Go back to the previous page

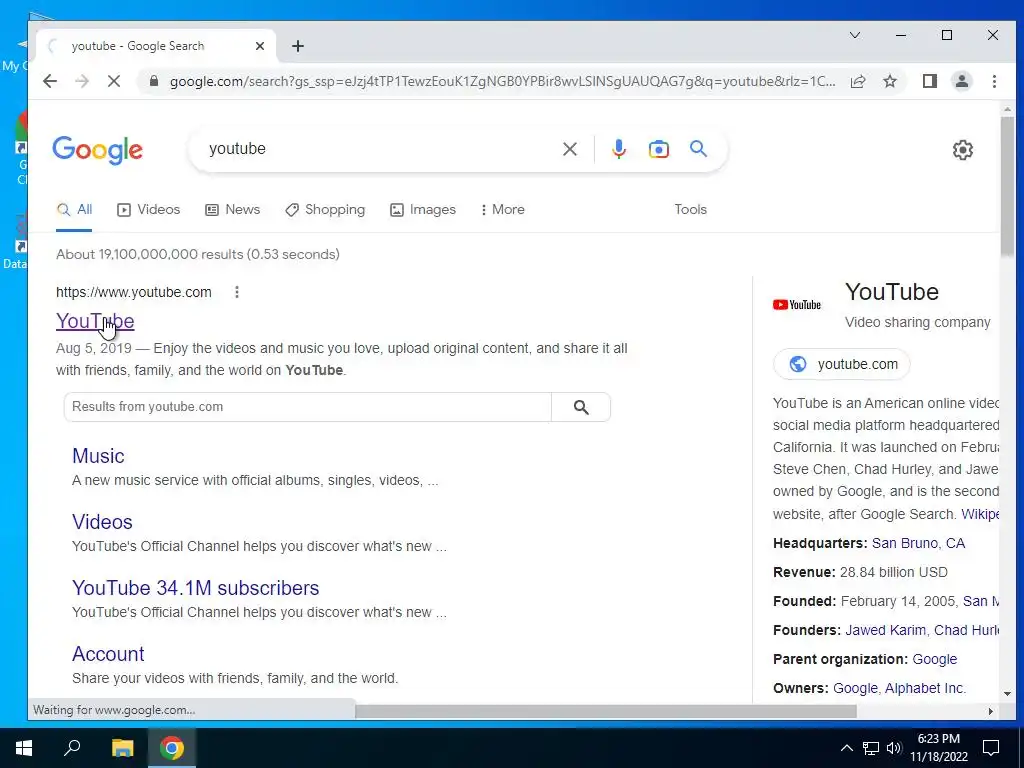50,81
